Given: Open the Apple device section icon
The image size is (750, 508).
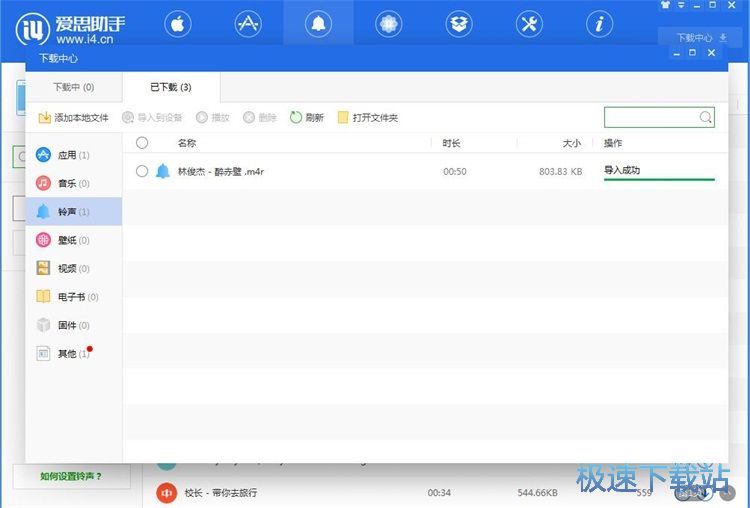Looking at the screenshot, I should coord(177,24).
